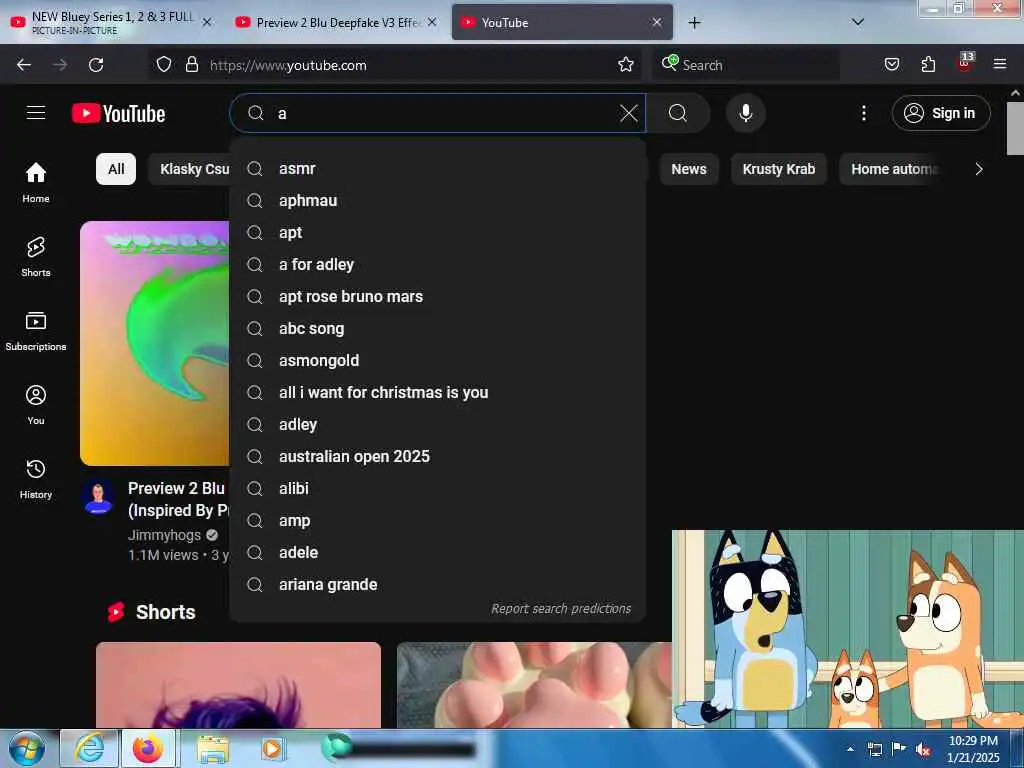Choose the 'asmr' search suggestion
Viewport: 1024px width, 768px height.
[x=438, y=168]
